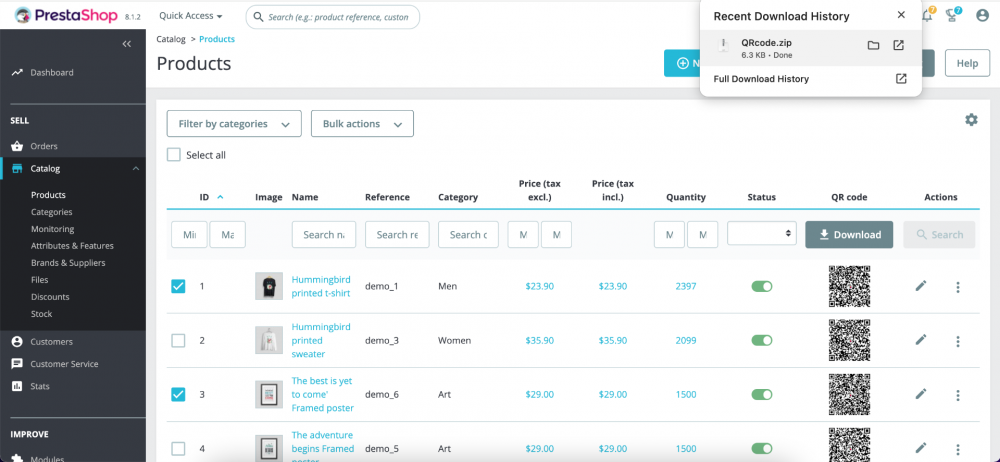Screen dimensions: 1000x462
Task: Click QR code of Hummingbird printed sweater
Action: click(849, 341)
